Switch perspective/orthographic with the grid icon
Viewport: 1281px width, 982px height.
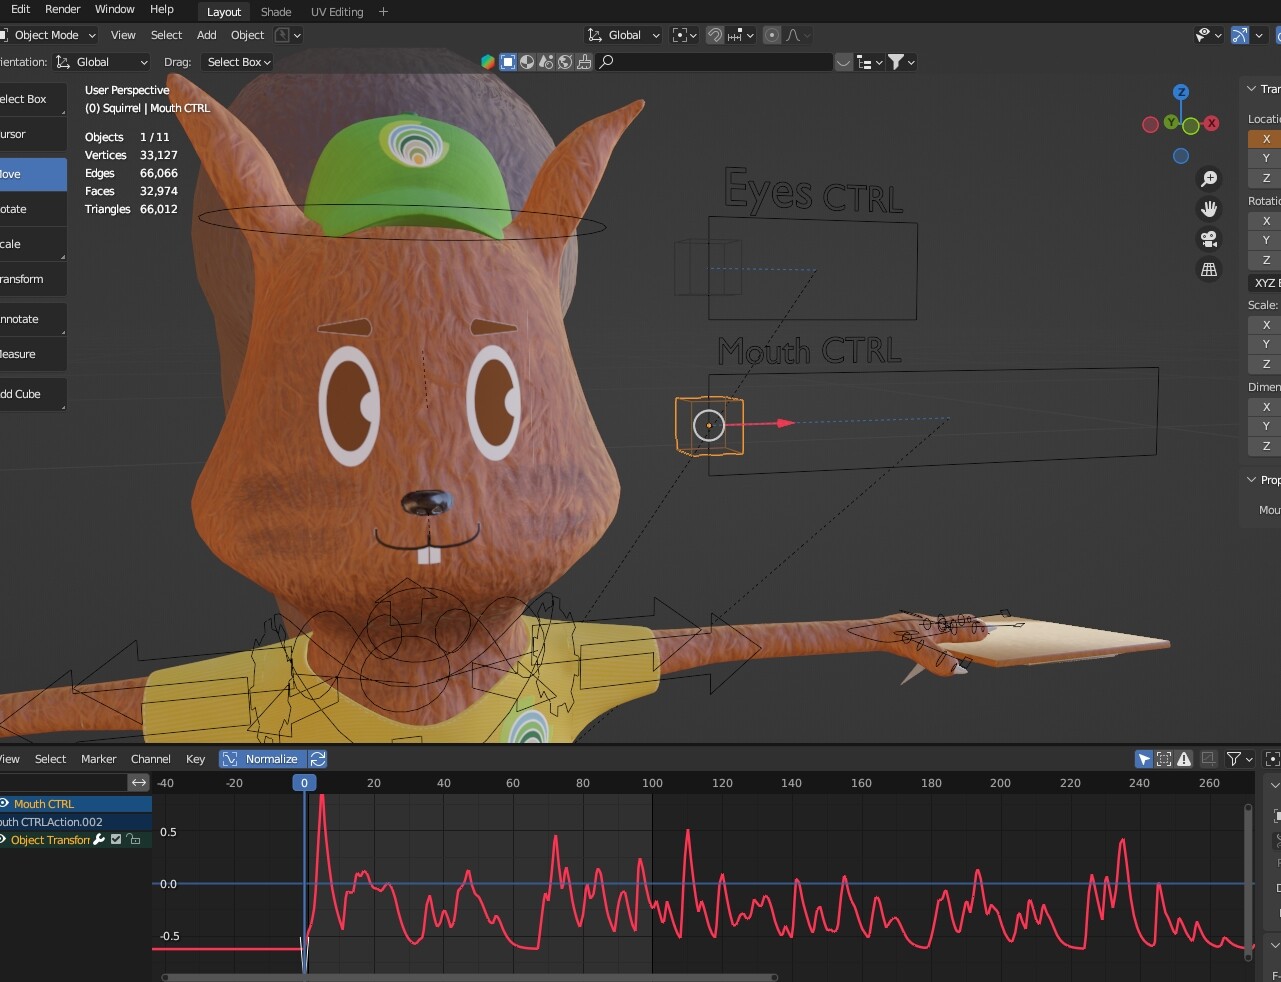1209,270
